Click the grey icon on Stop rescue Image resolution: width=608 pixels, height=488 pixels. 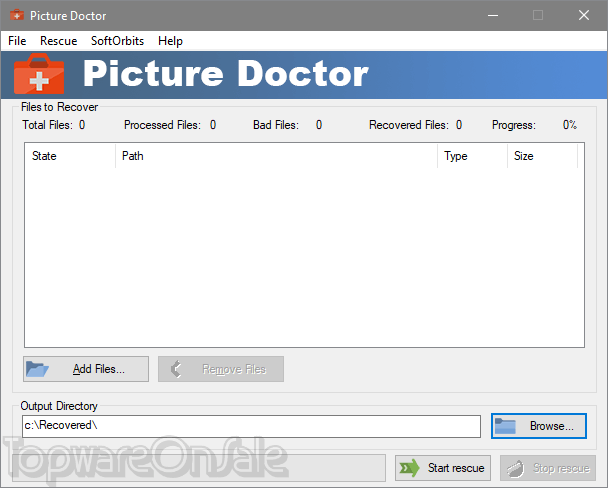pyautogui.click(x=515, y=469)
